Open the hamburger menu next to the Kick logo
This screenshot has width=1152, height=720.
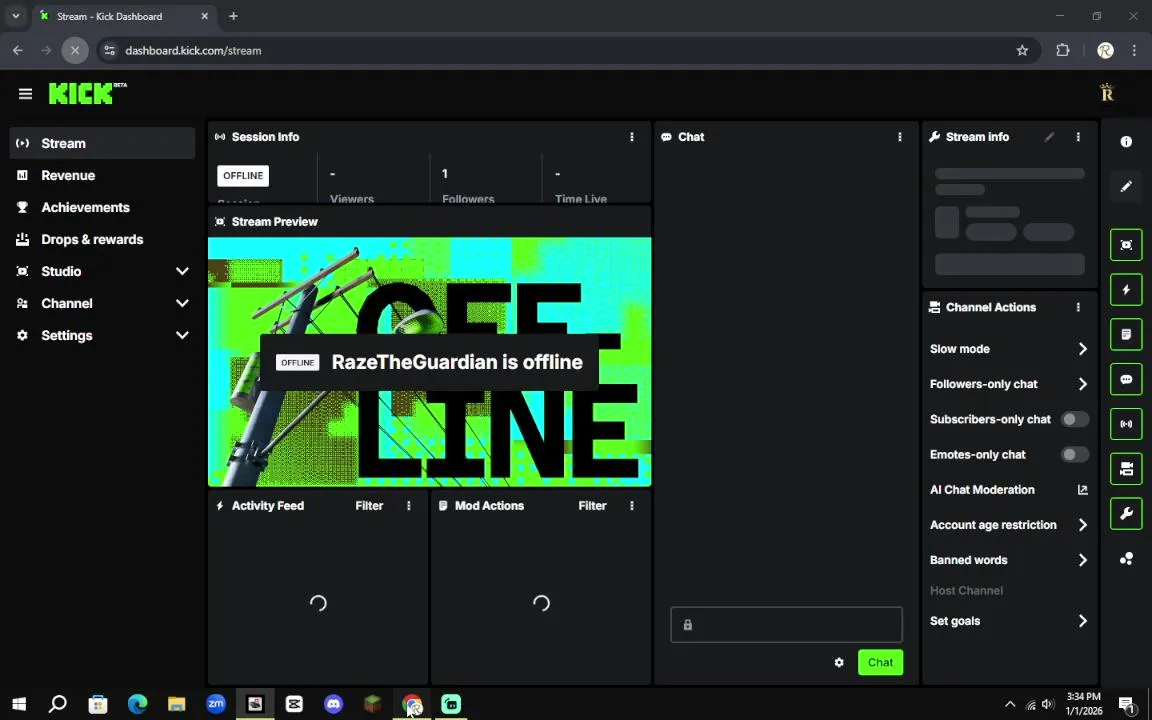click(25, 94)
